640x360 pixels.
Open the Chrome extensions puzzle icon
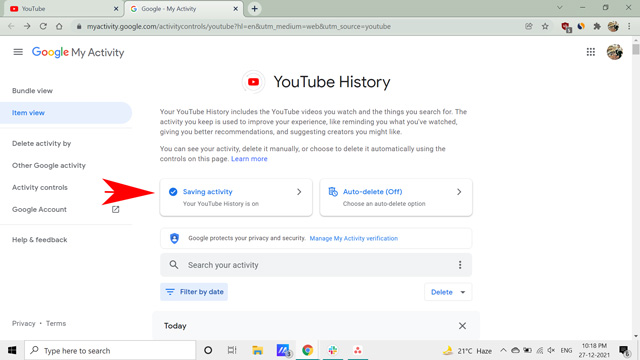click(597, 26)
